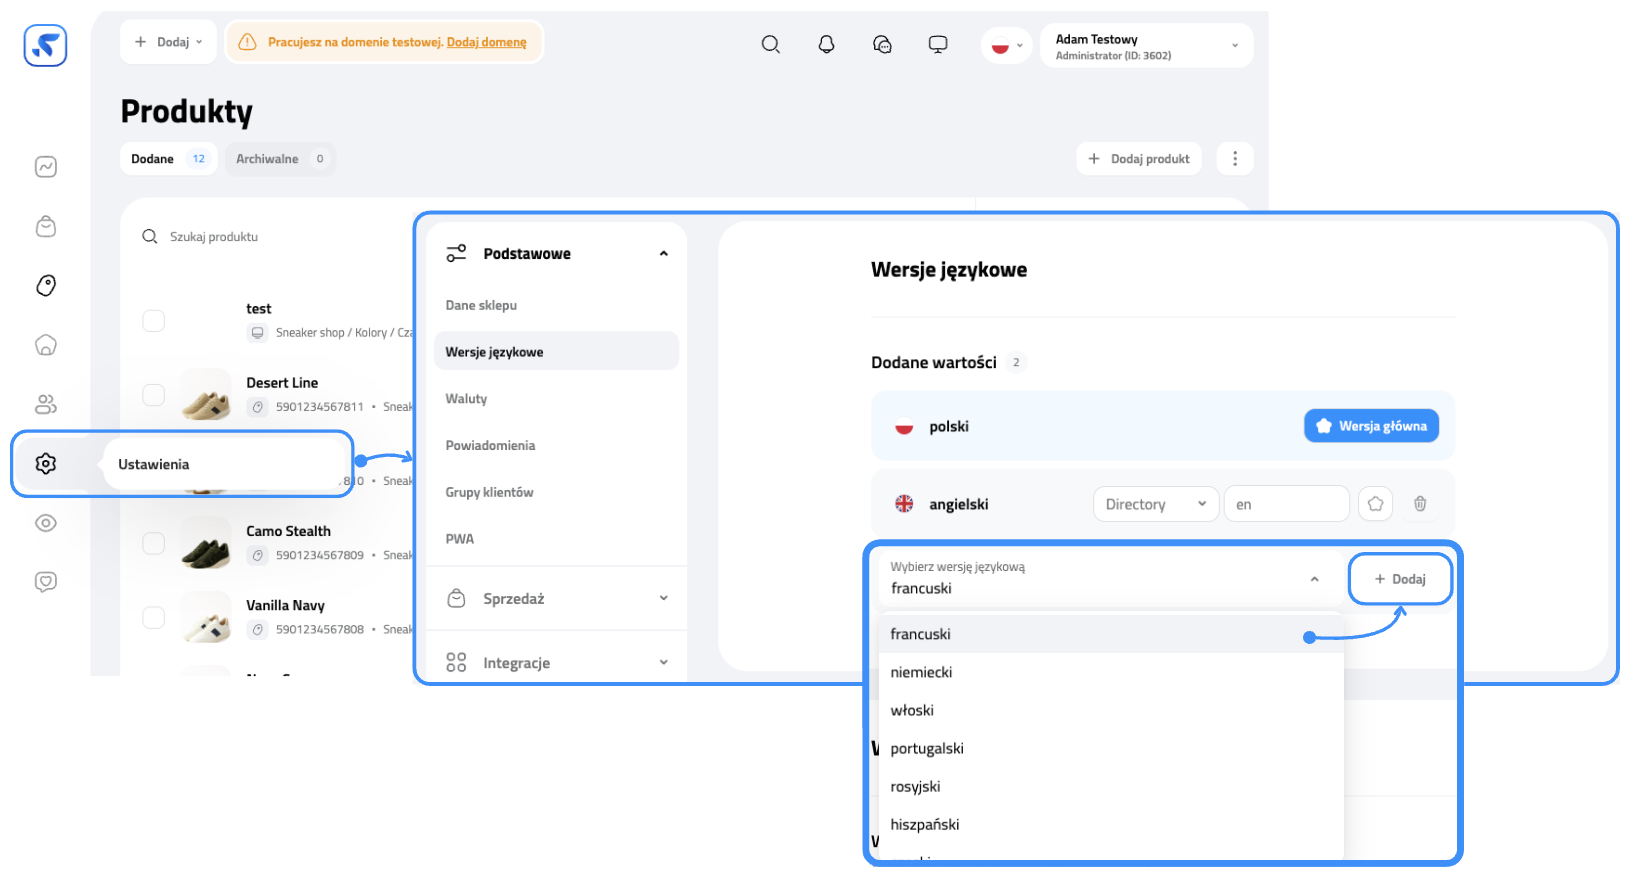1629x878 pixels.
Task: Expand the Sprzedaż settings section
Action: [x=556, y=599]
